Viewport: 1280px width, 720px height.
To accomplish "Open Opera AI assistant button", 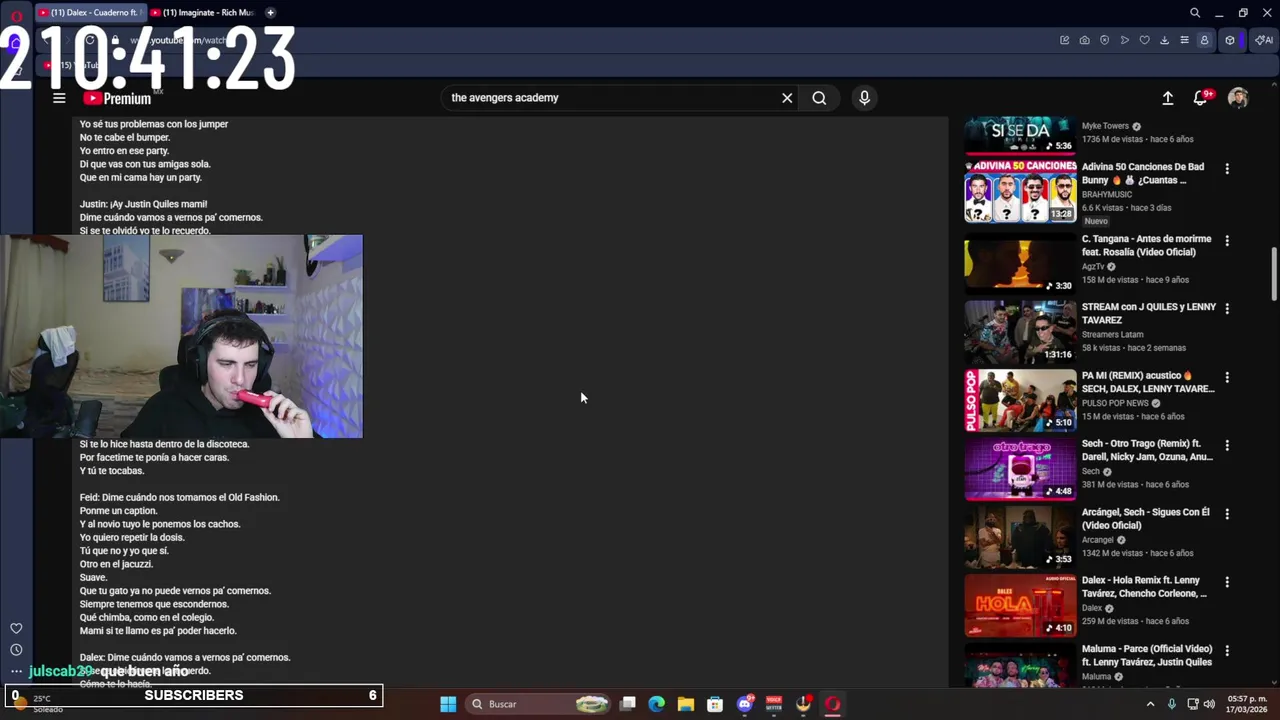I will pos(1264,40).
